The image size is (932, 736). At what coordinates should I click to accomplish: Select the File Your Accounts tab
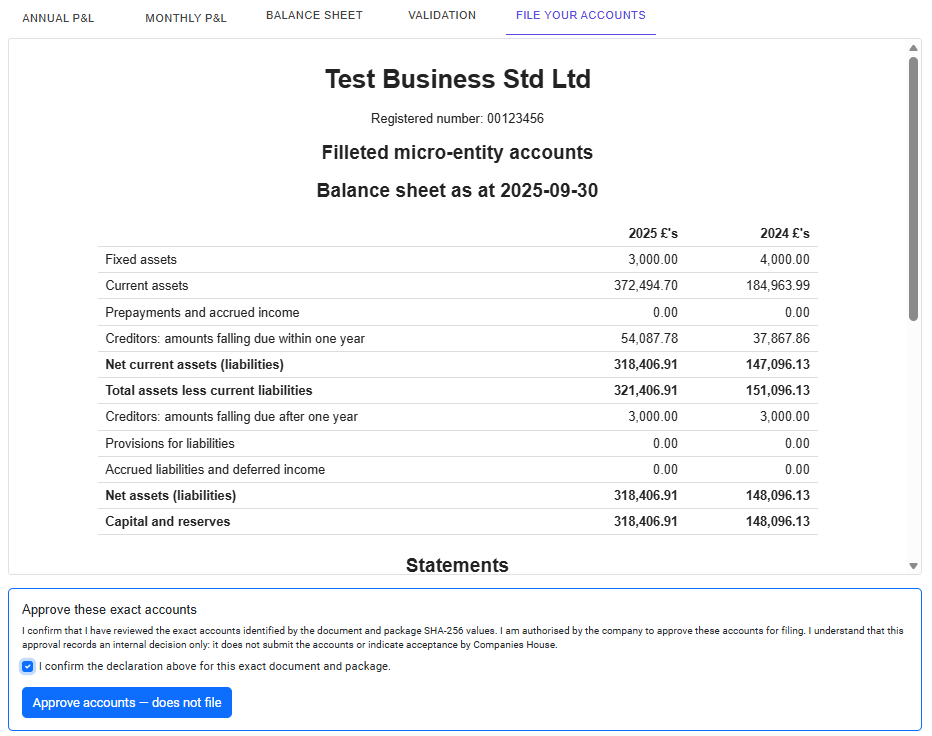click(581, 15)
